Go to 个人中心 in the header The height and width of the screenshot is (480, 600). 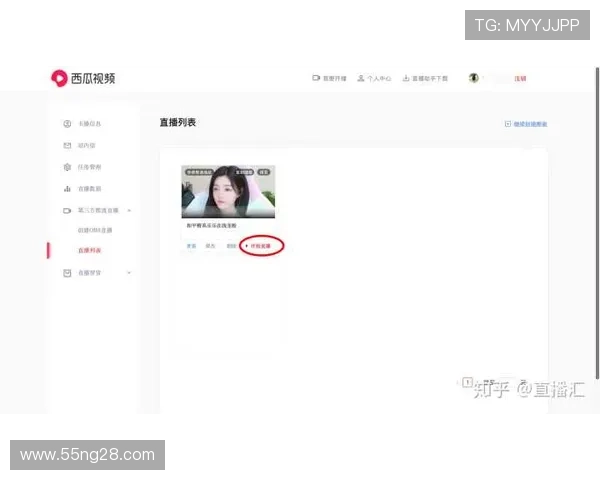(x=374, y=78)
